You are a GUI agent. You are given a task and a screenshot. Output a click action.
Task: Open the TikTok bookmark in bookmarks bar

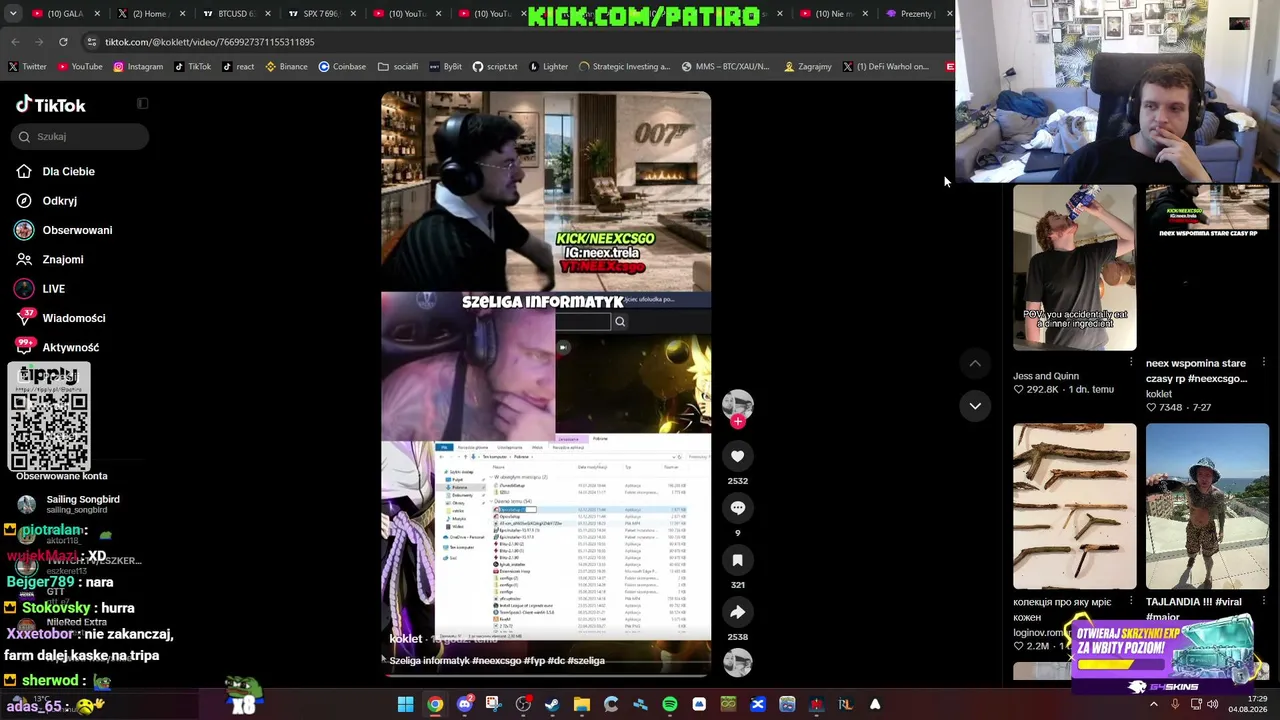(192, 67)
